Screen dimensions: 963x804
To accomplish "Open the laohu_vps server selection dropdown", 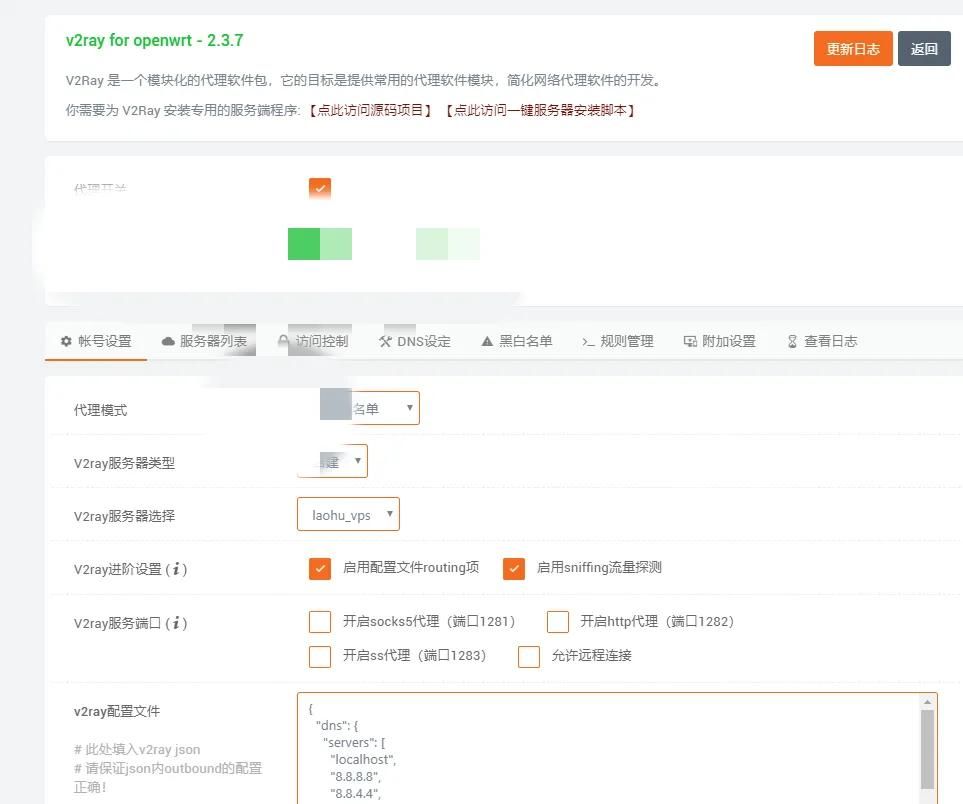I will click(348, 514).
